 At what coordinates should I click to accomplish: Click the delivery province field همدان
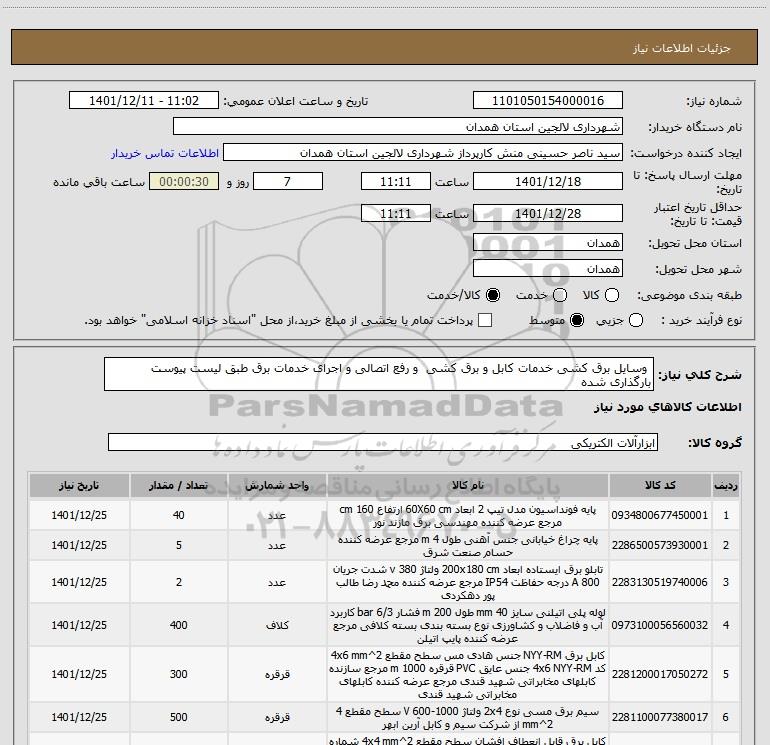click(548, 242)
